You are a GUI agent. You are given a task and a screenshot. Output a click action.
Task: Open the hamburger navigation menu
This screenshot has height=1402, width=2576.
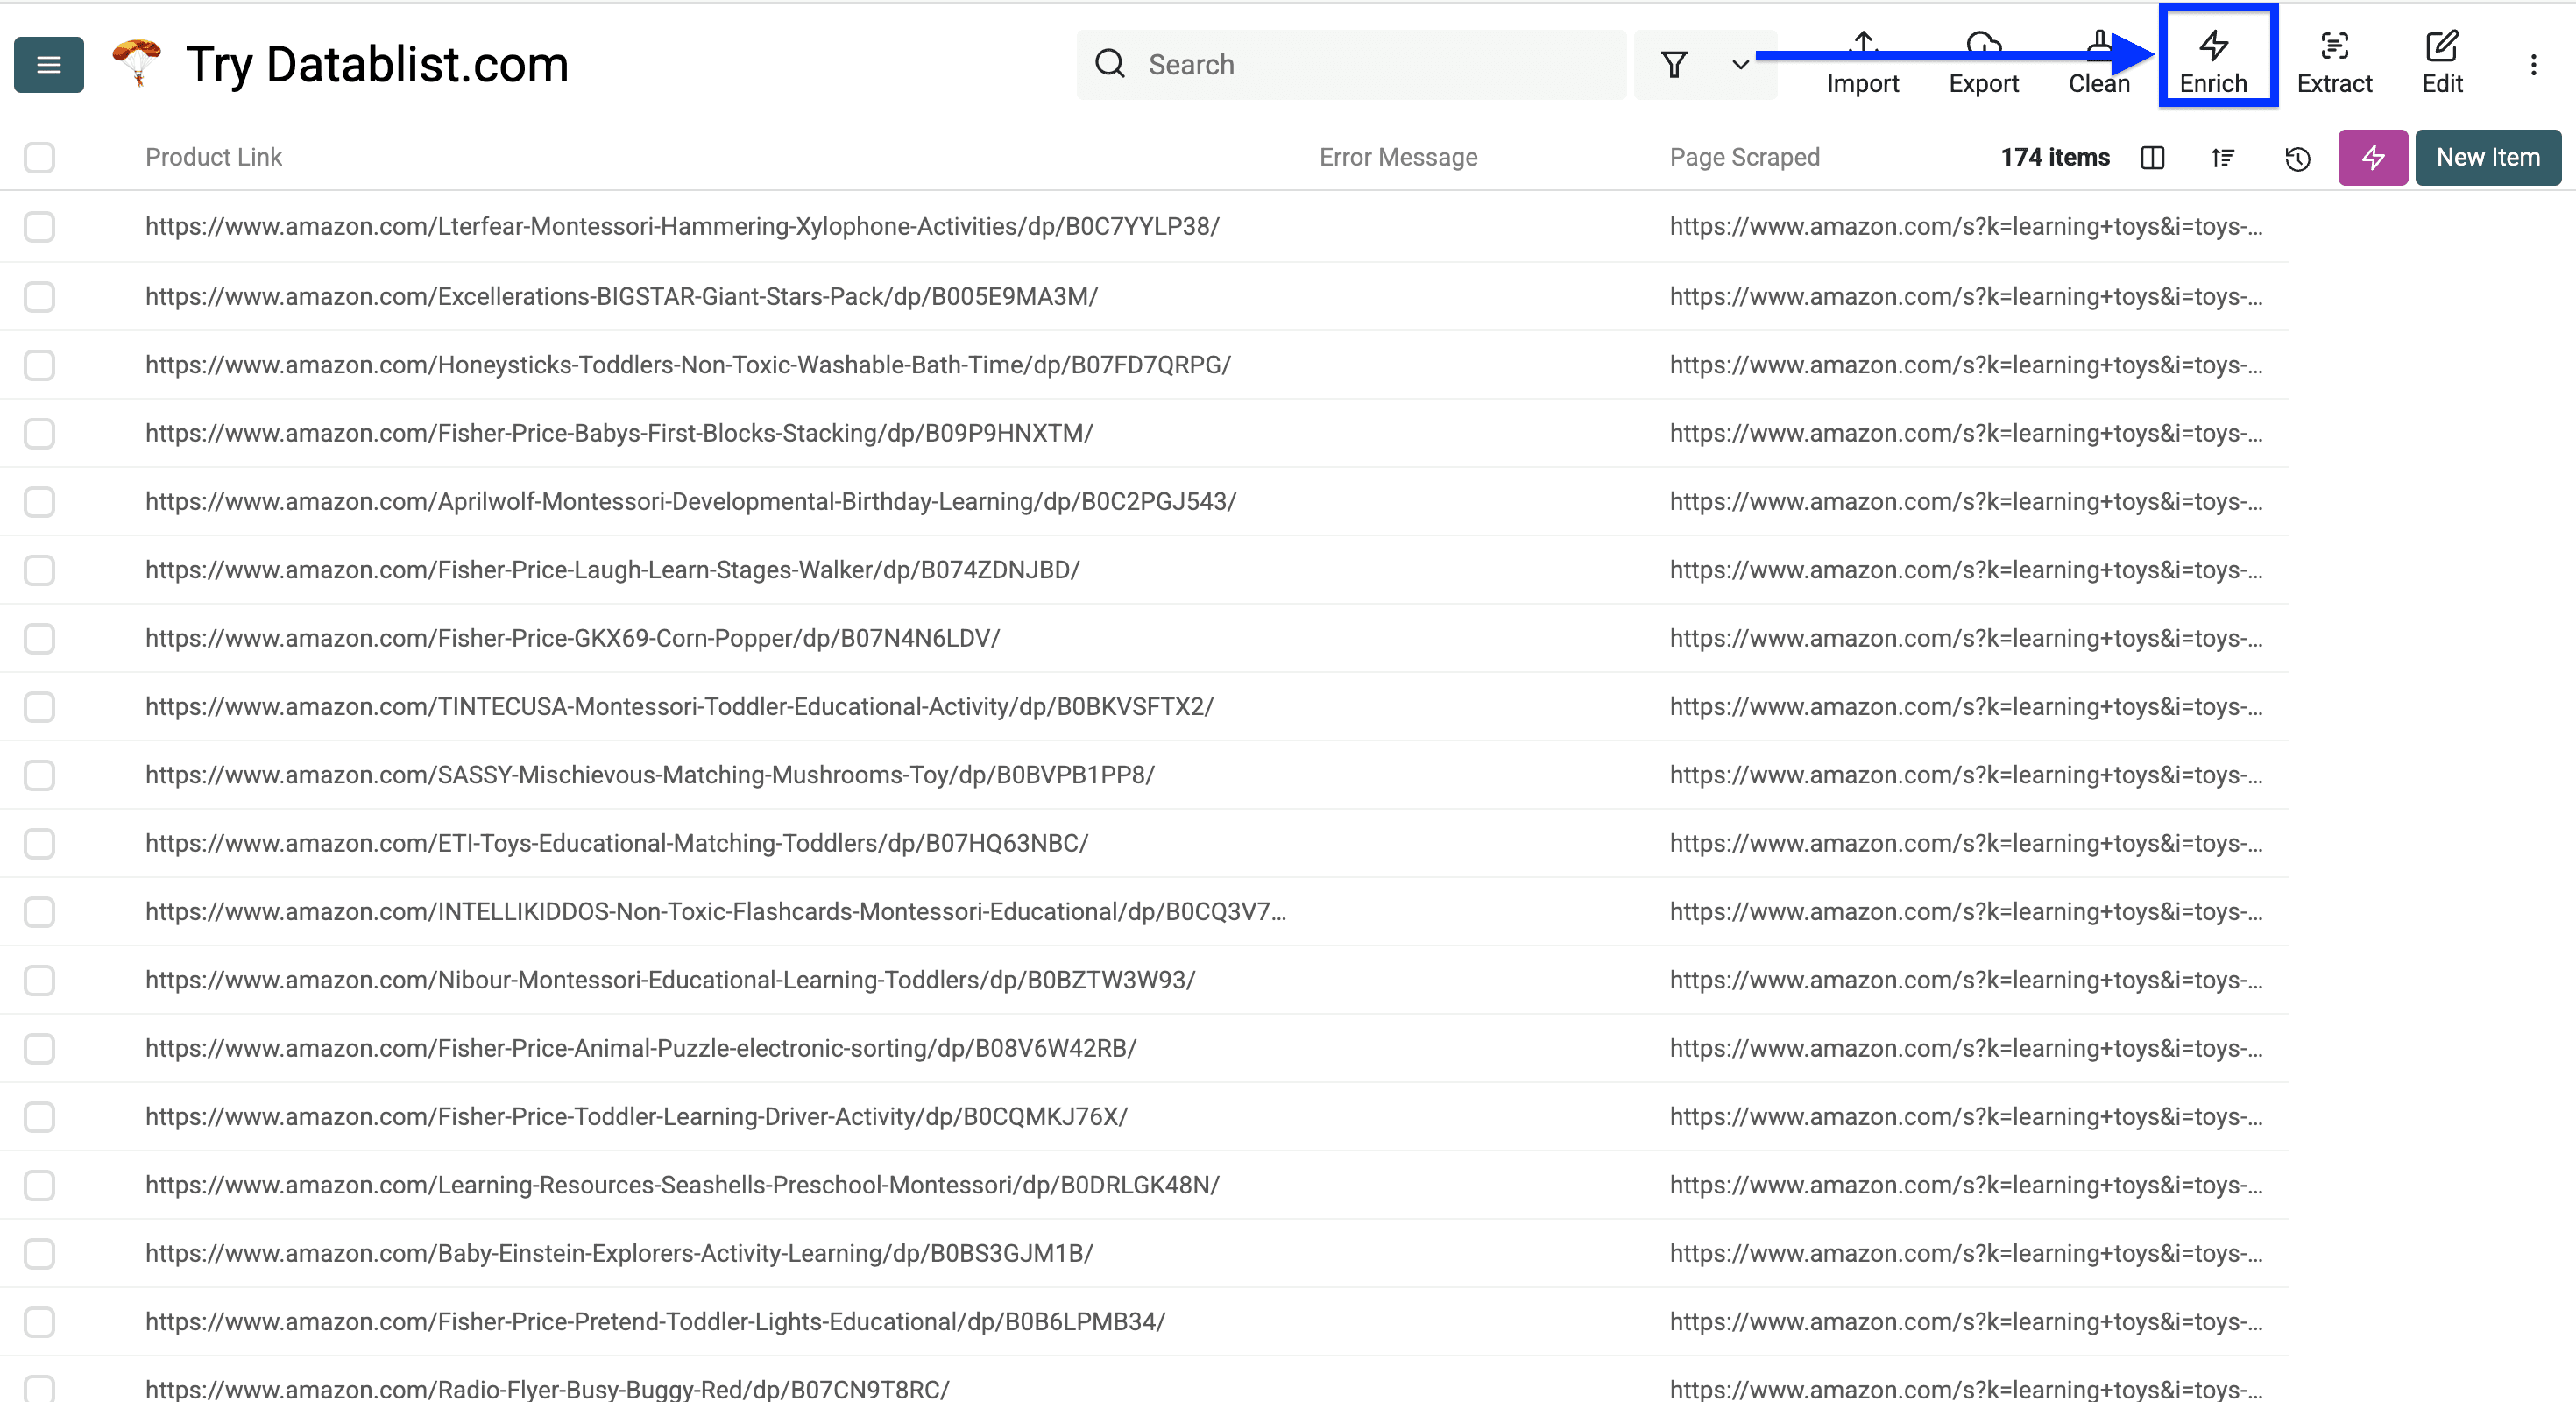tap(48, 64)
